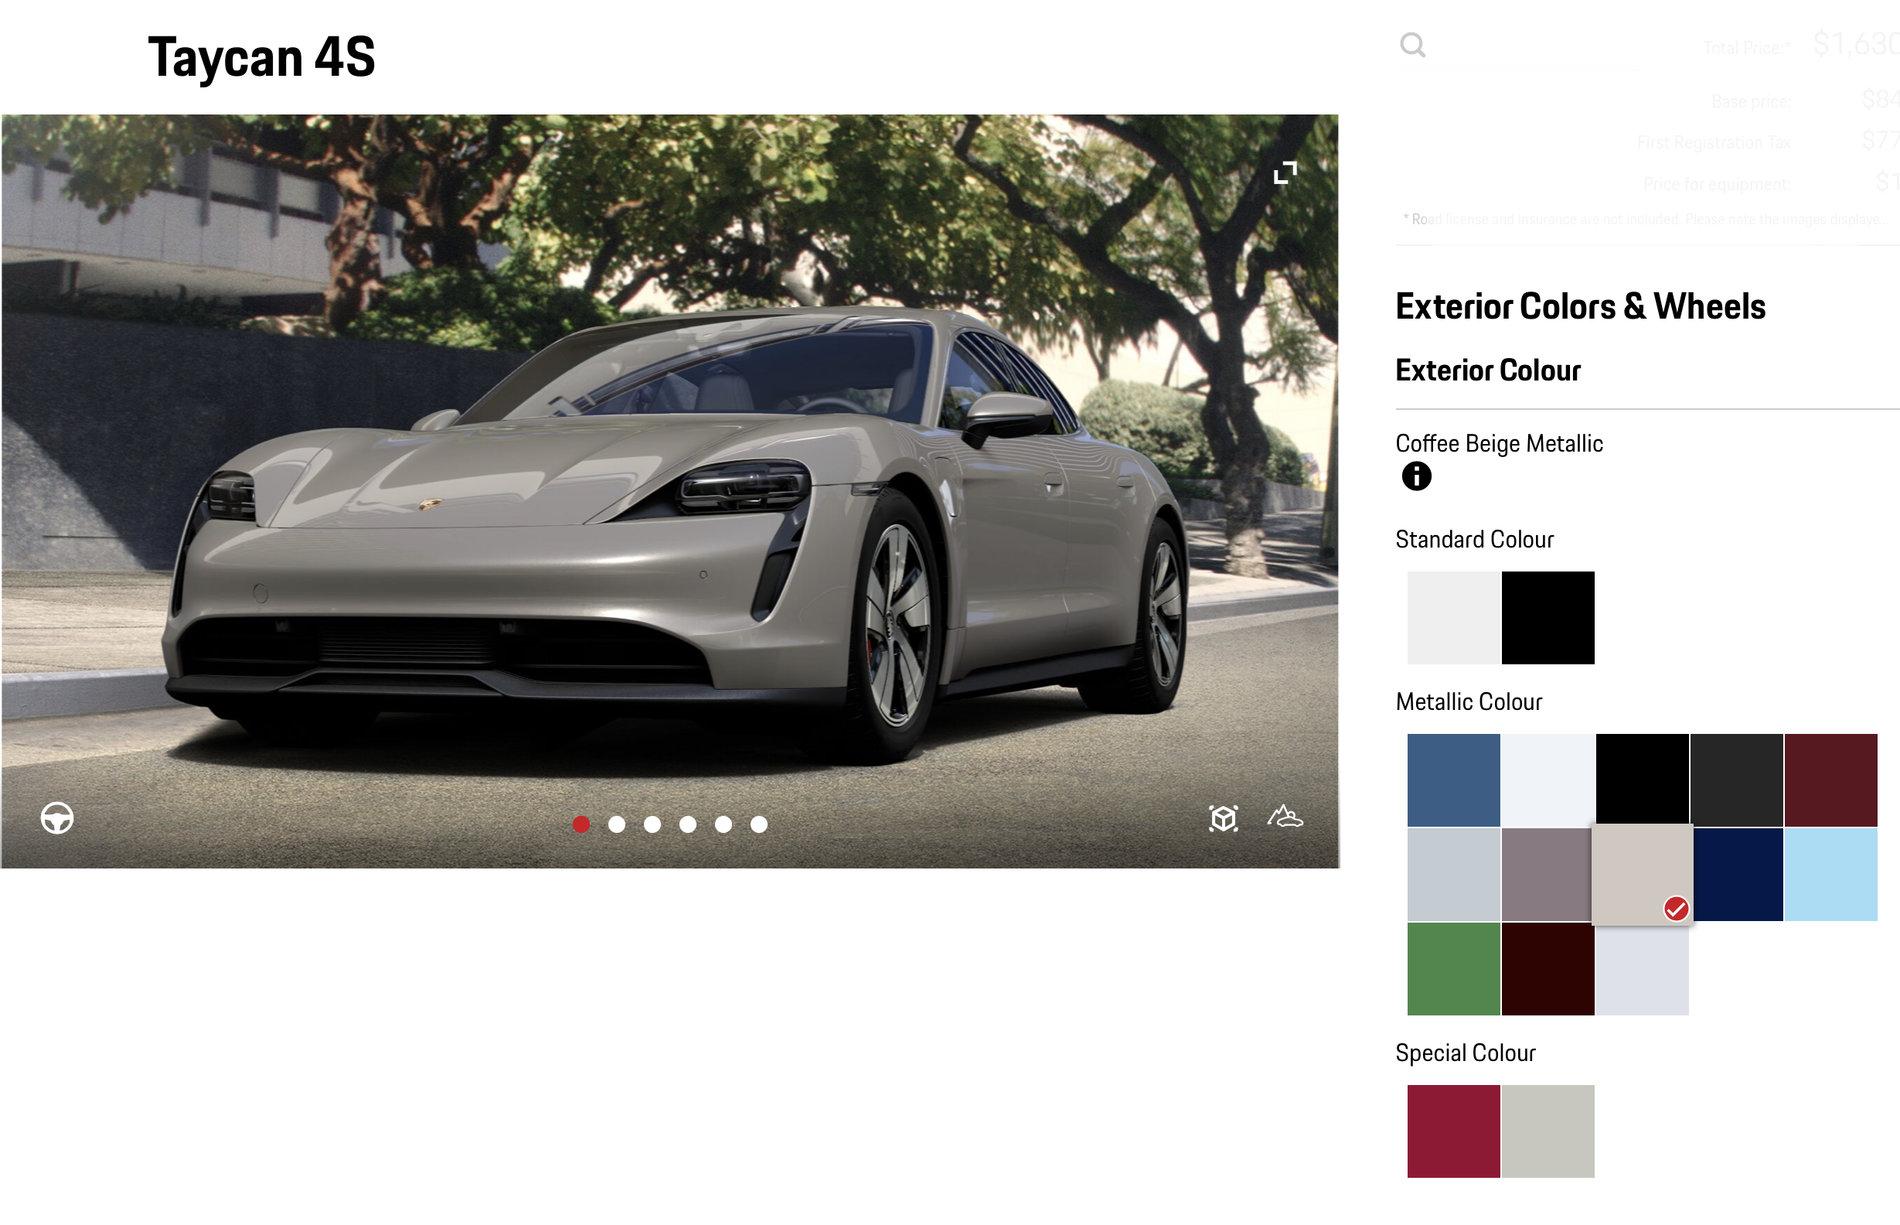Choose the blue metallic colour swatch
Viewport: 1900px width, 1225px height.
pos(1453,780)
